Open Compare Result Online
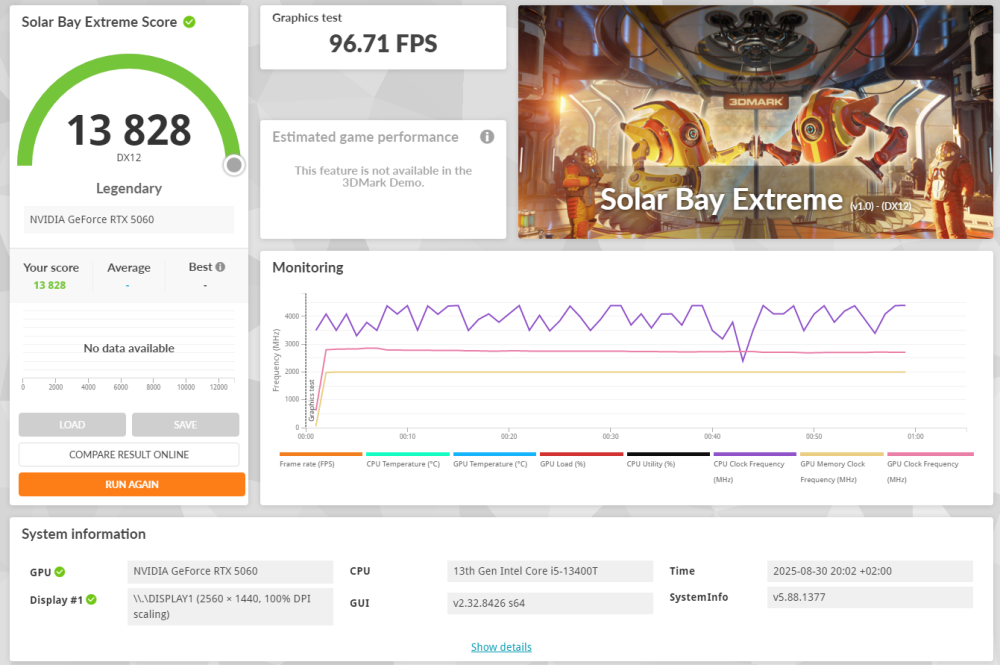 (129, 455)
